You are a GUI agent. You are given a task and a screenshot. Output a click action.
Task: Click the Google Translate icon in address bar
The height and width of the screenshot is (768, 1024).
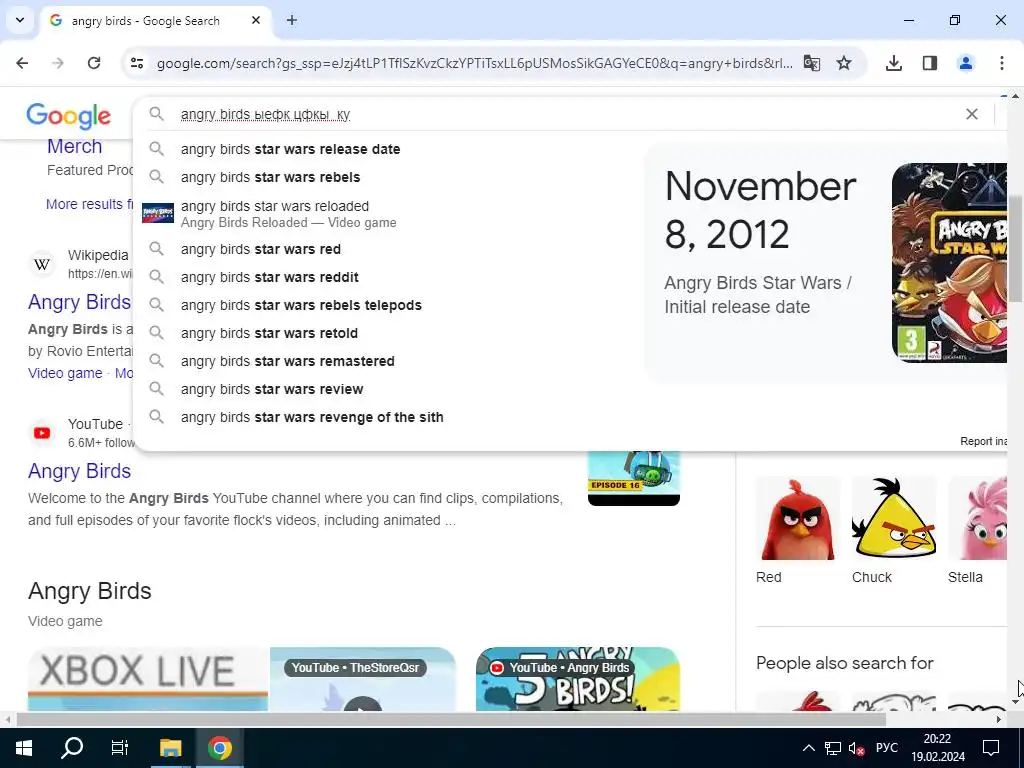(x=812, y=63)
